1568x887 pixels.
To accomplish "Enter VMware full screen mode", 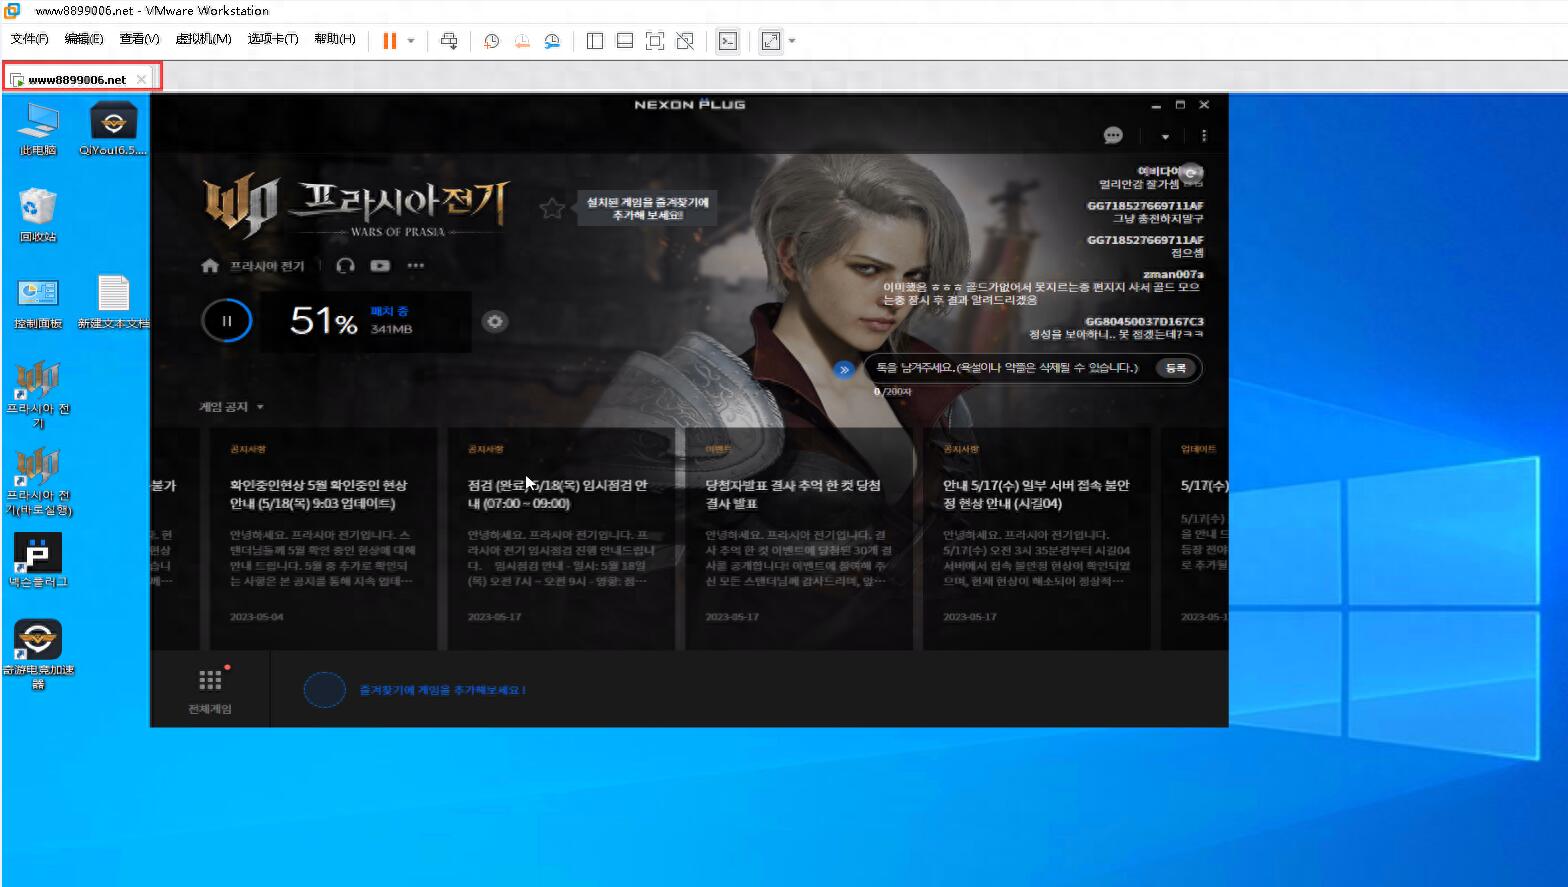I will (655, 41).
